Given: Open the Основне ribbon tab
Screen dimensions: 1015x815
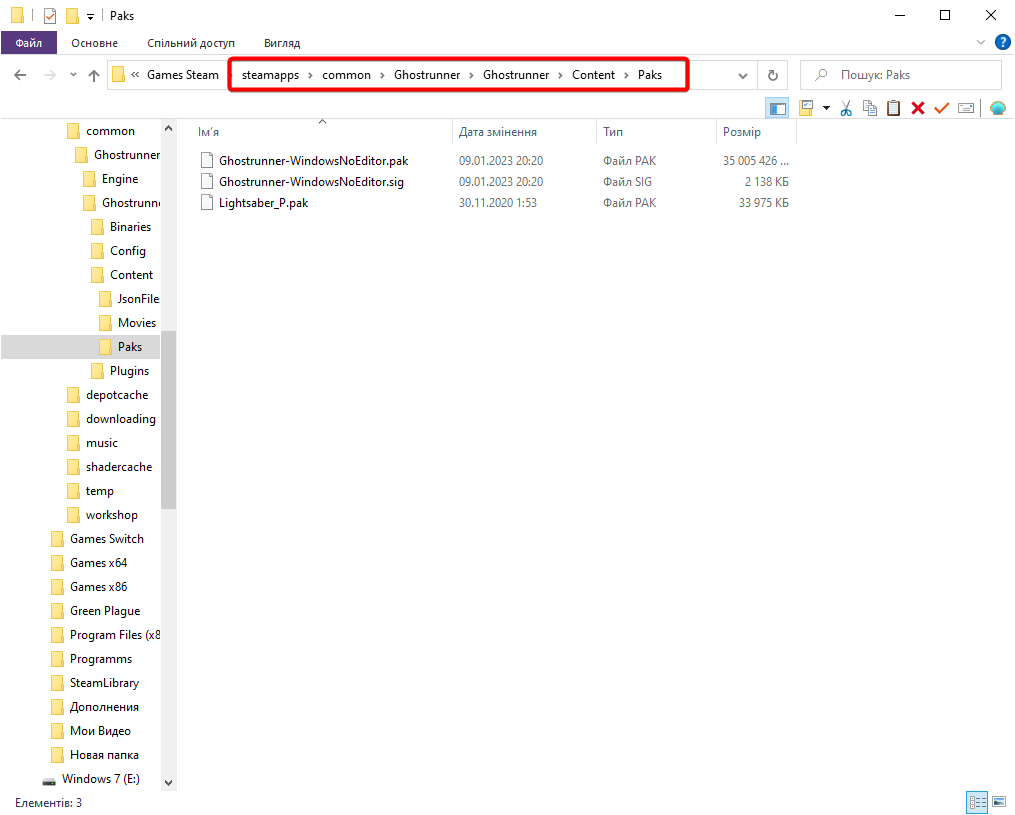Looking at the screenshot, I should click(95, 43).
